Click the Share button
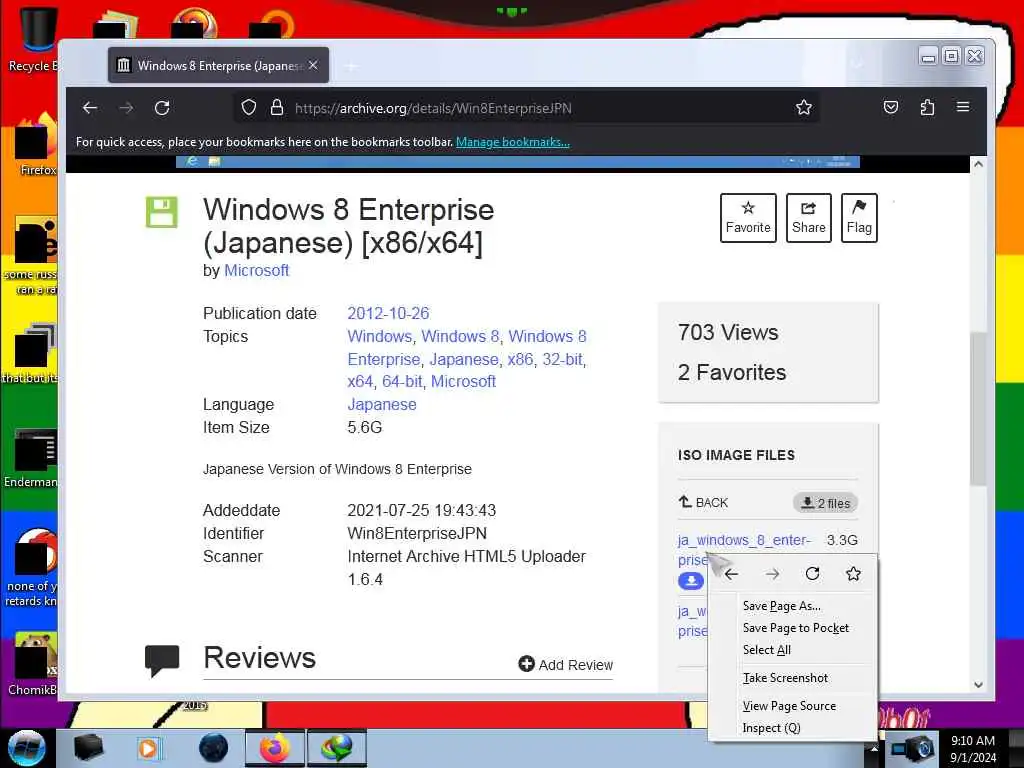 pos(808,217)
